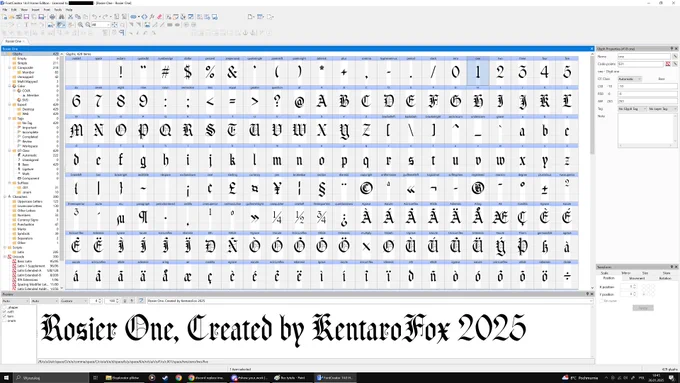Open the File Explorer taskbar button

(123, 378)
